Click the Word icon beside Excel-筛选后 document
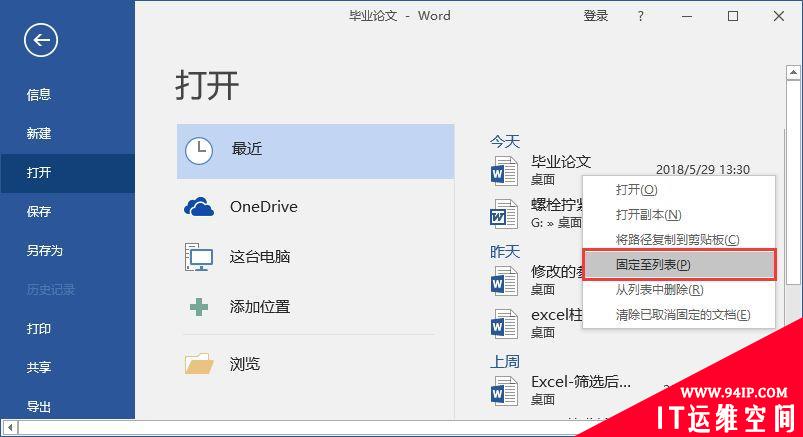 pyautogui.click(x=504, y=391)
